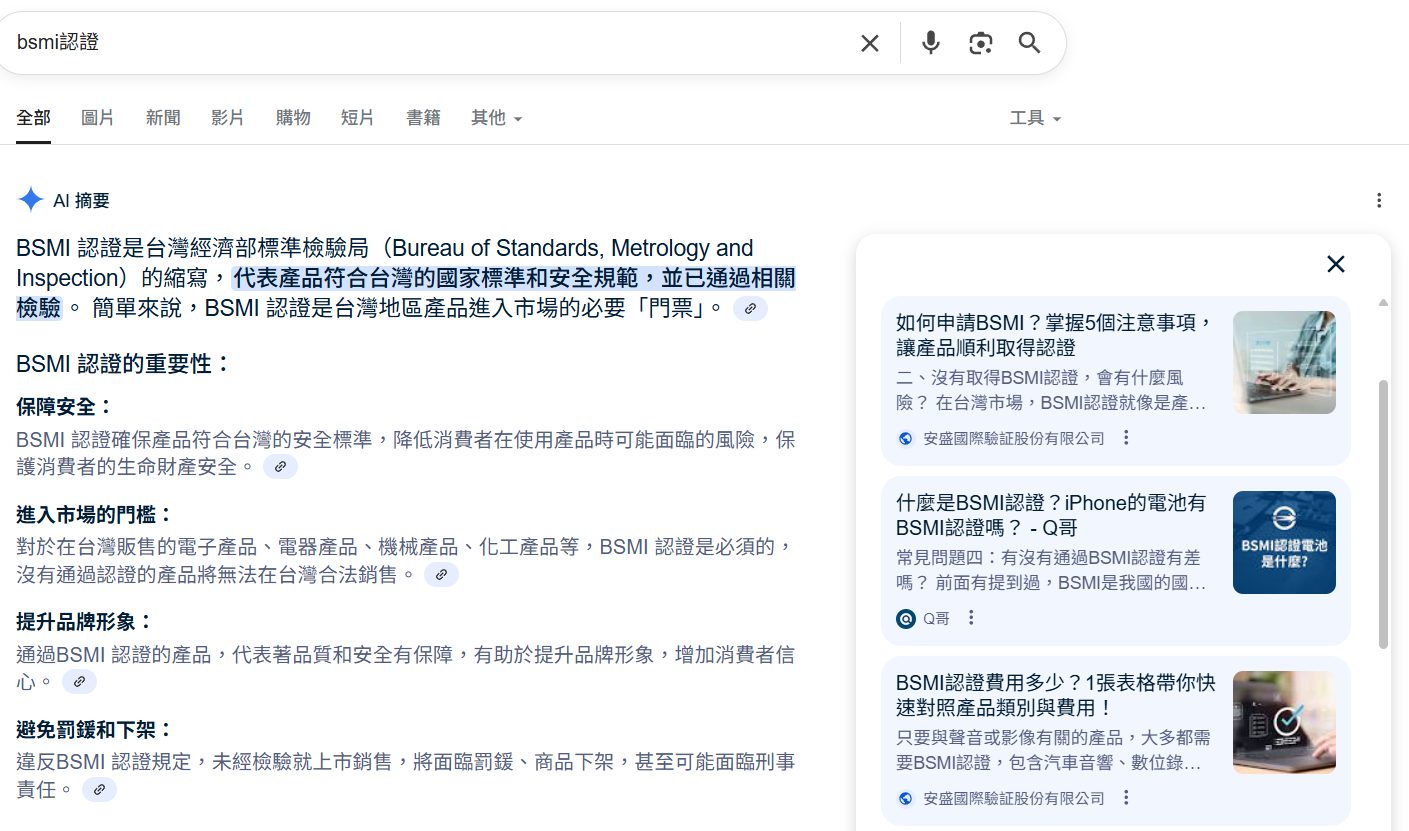This screenshot has width=1409, height=831.
Task: Open source link chip after 「門票」 sentence
Action: tap(751, 308)
